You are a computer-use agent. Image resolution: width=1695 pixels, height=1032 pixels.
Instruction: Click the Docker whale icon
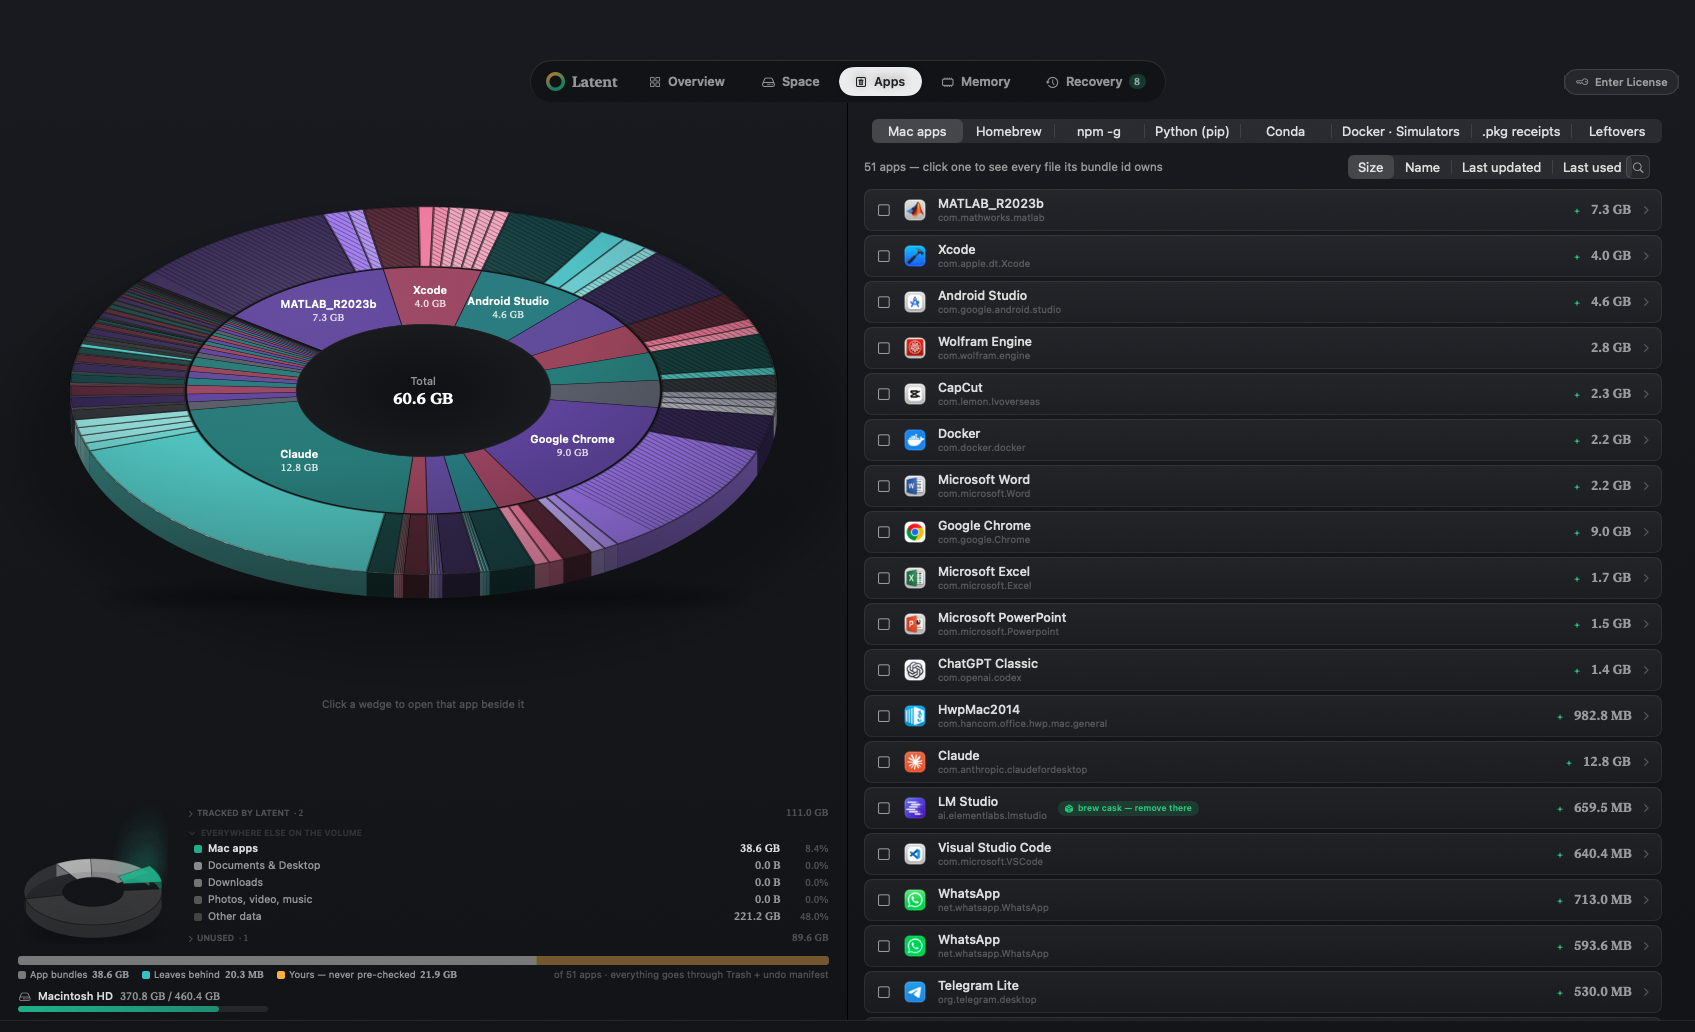(x=915, y=440)
